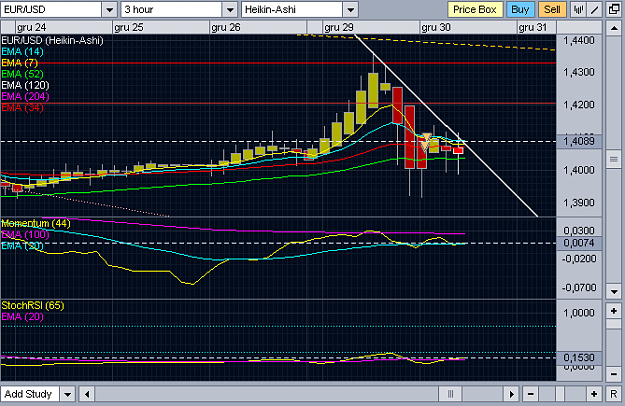Click the gru 29 date header

point(339,27)
